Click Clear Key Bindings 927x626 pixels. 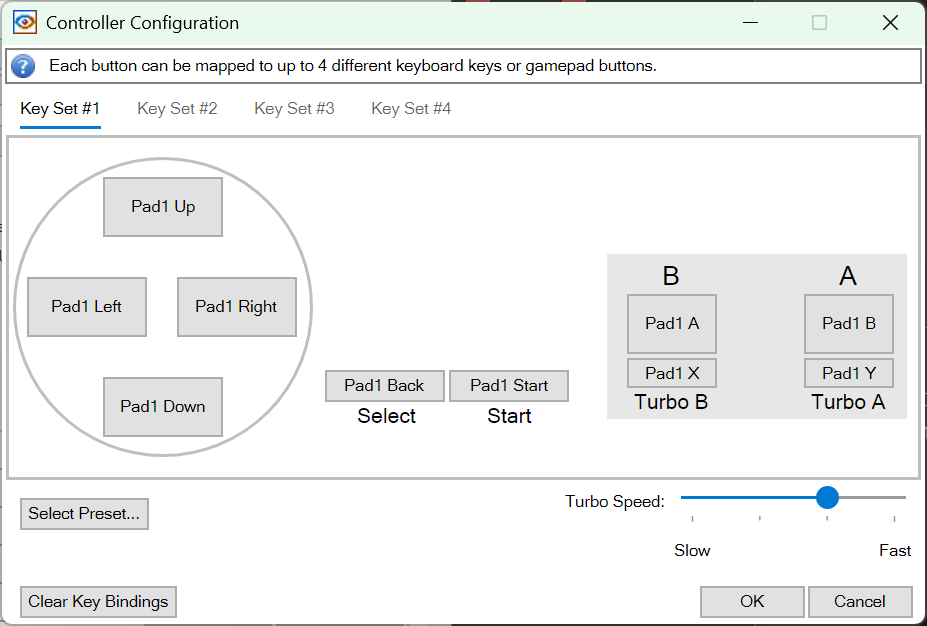tap(97, 601)
